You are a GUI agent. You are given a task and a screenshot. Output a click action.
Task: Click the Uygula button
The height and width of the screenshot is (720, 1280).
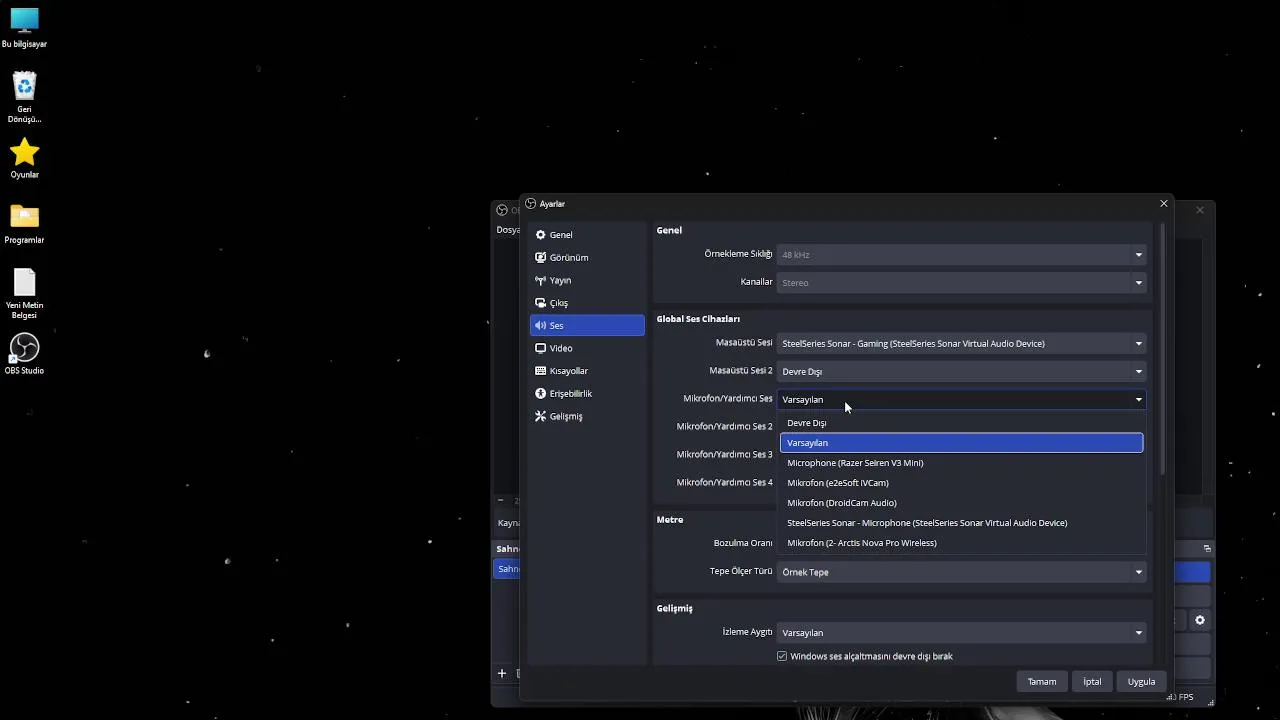[1141, 682]
